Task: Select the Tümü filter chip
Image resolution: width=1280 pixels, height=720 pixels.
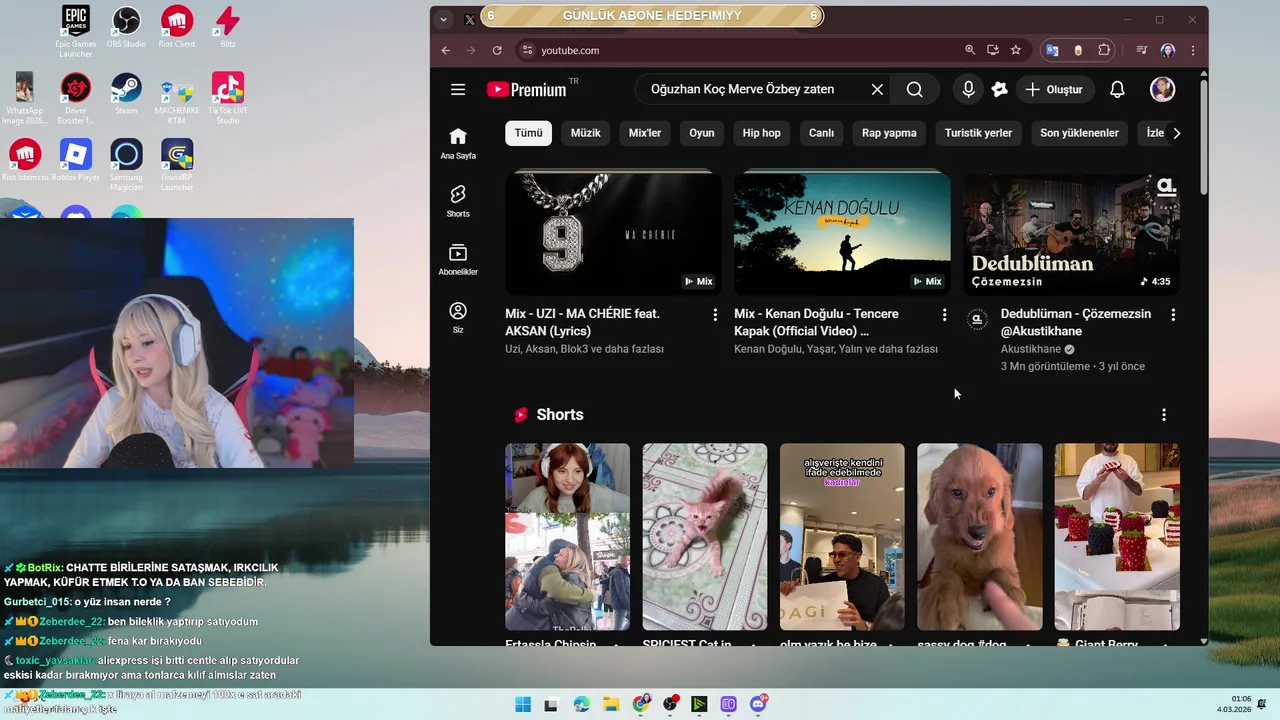Action: coord(528,133)
